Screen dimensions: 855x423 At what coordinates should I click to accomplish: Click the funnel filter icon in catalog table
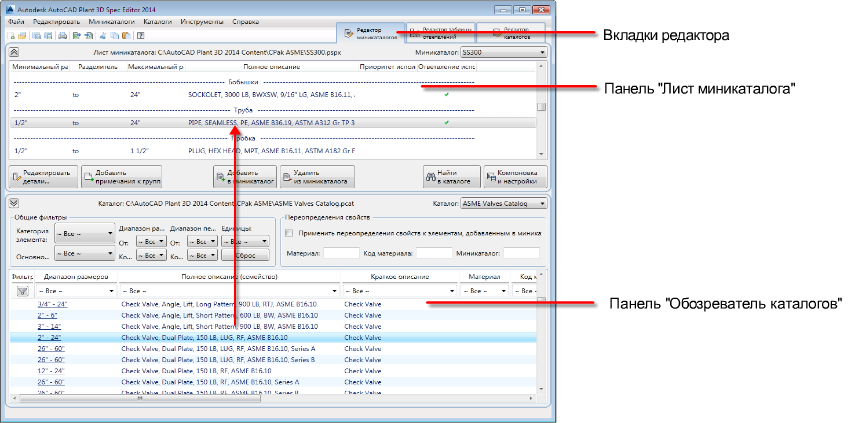point(22,291)
